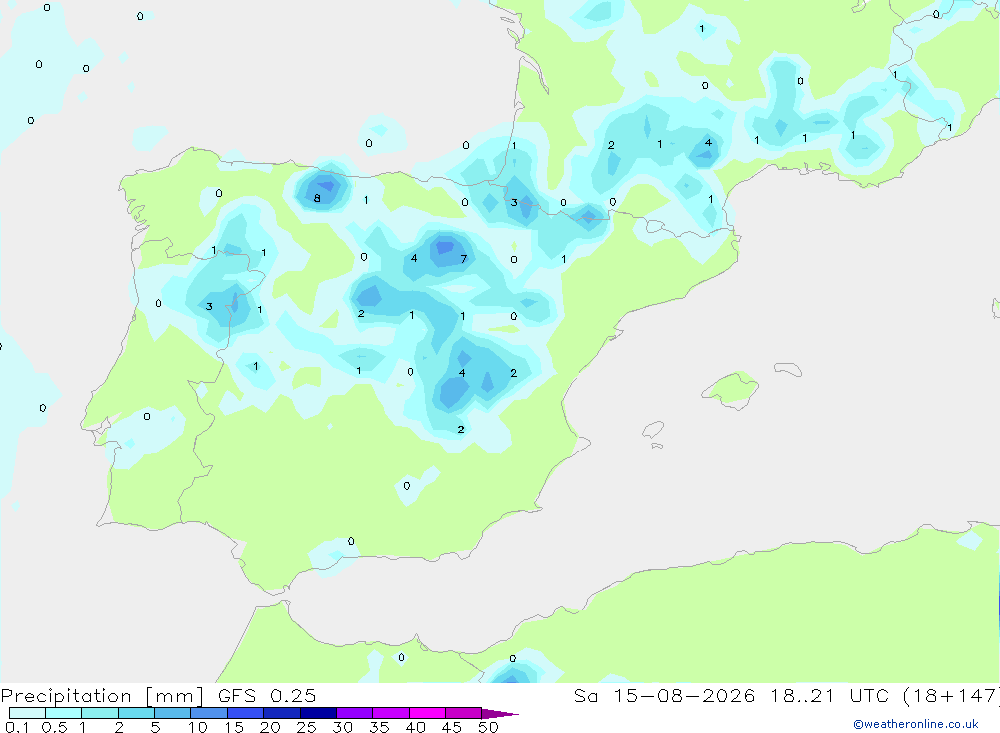Click the '7' precipitation value in central Spain
The height and width of the screenshot is (733, 1000).
click(464, 259)
